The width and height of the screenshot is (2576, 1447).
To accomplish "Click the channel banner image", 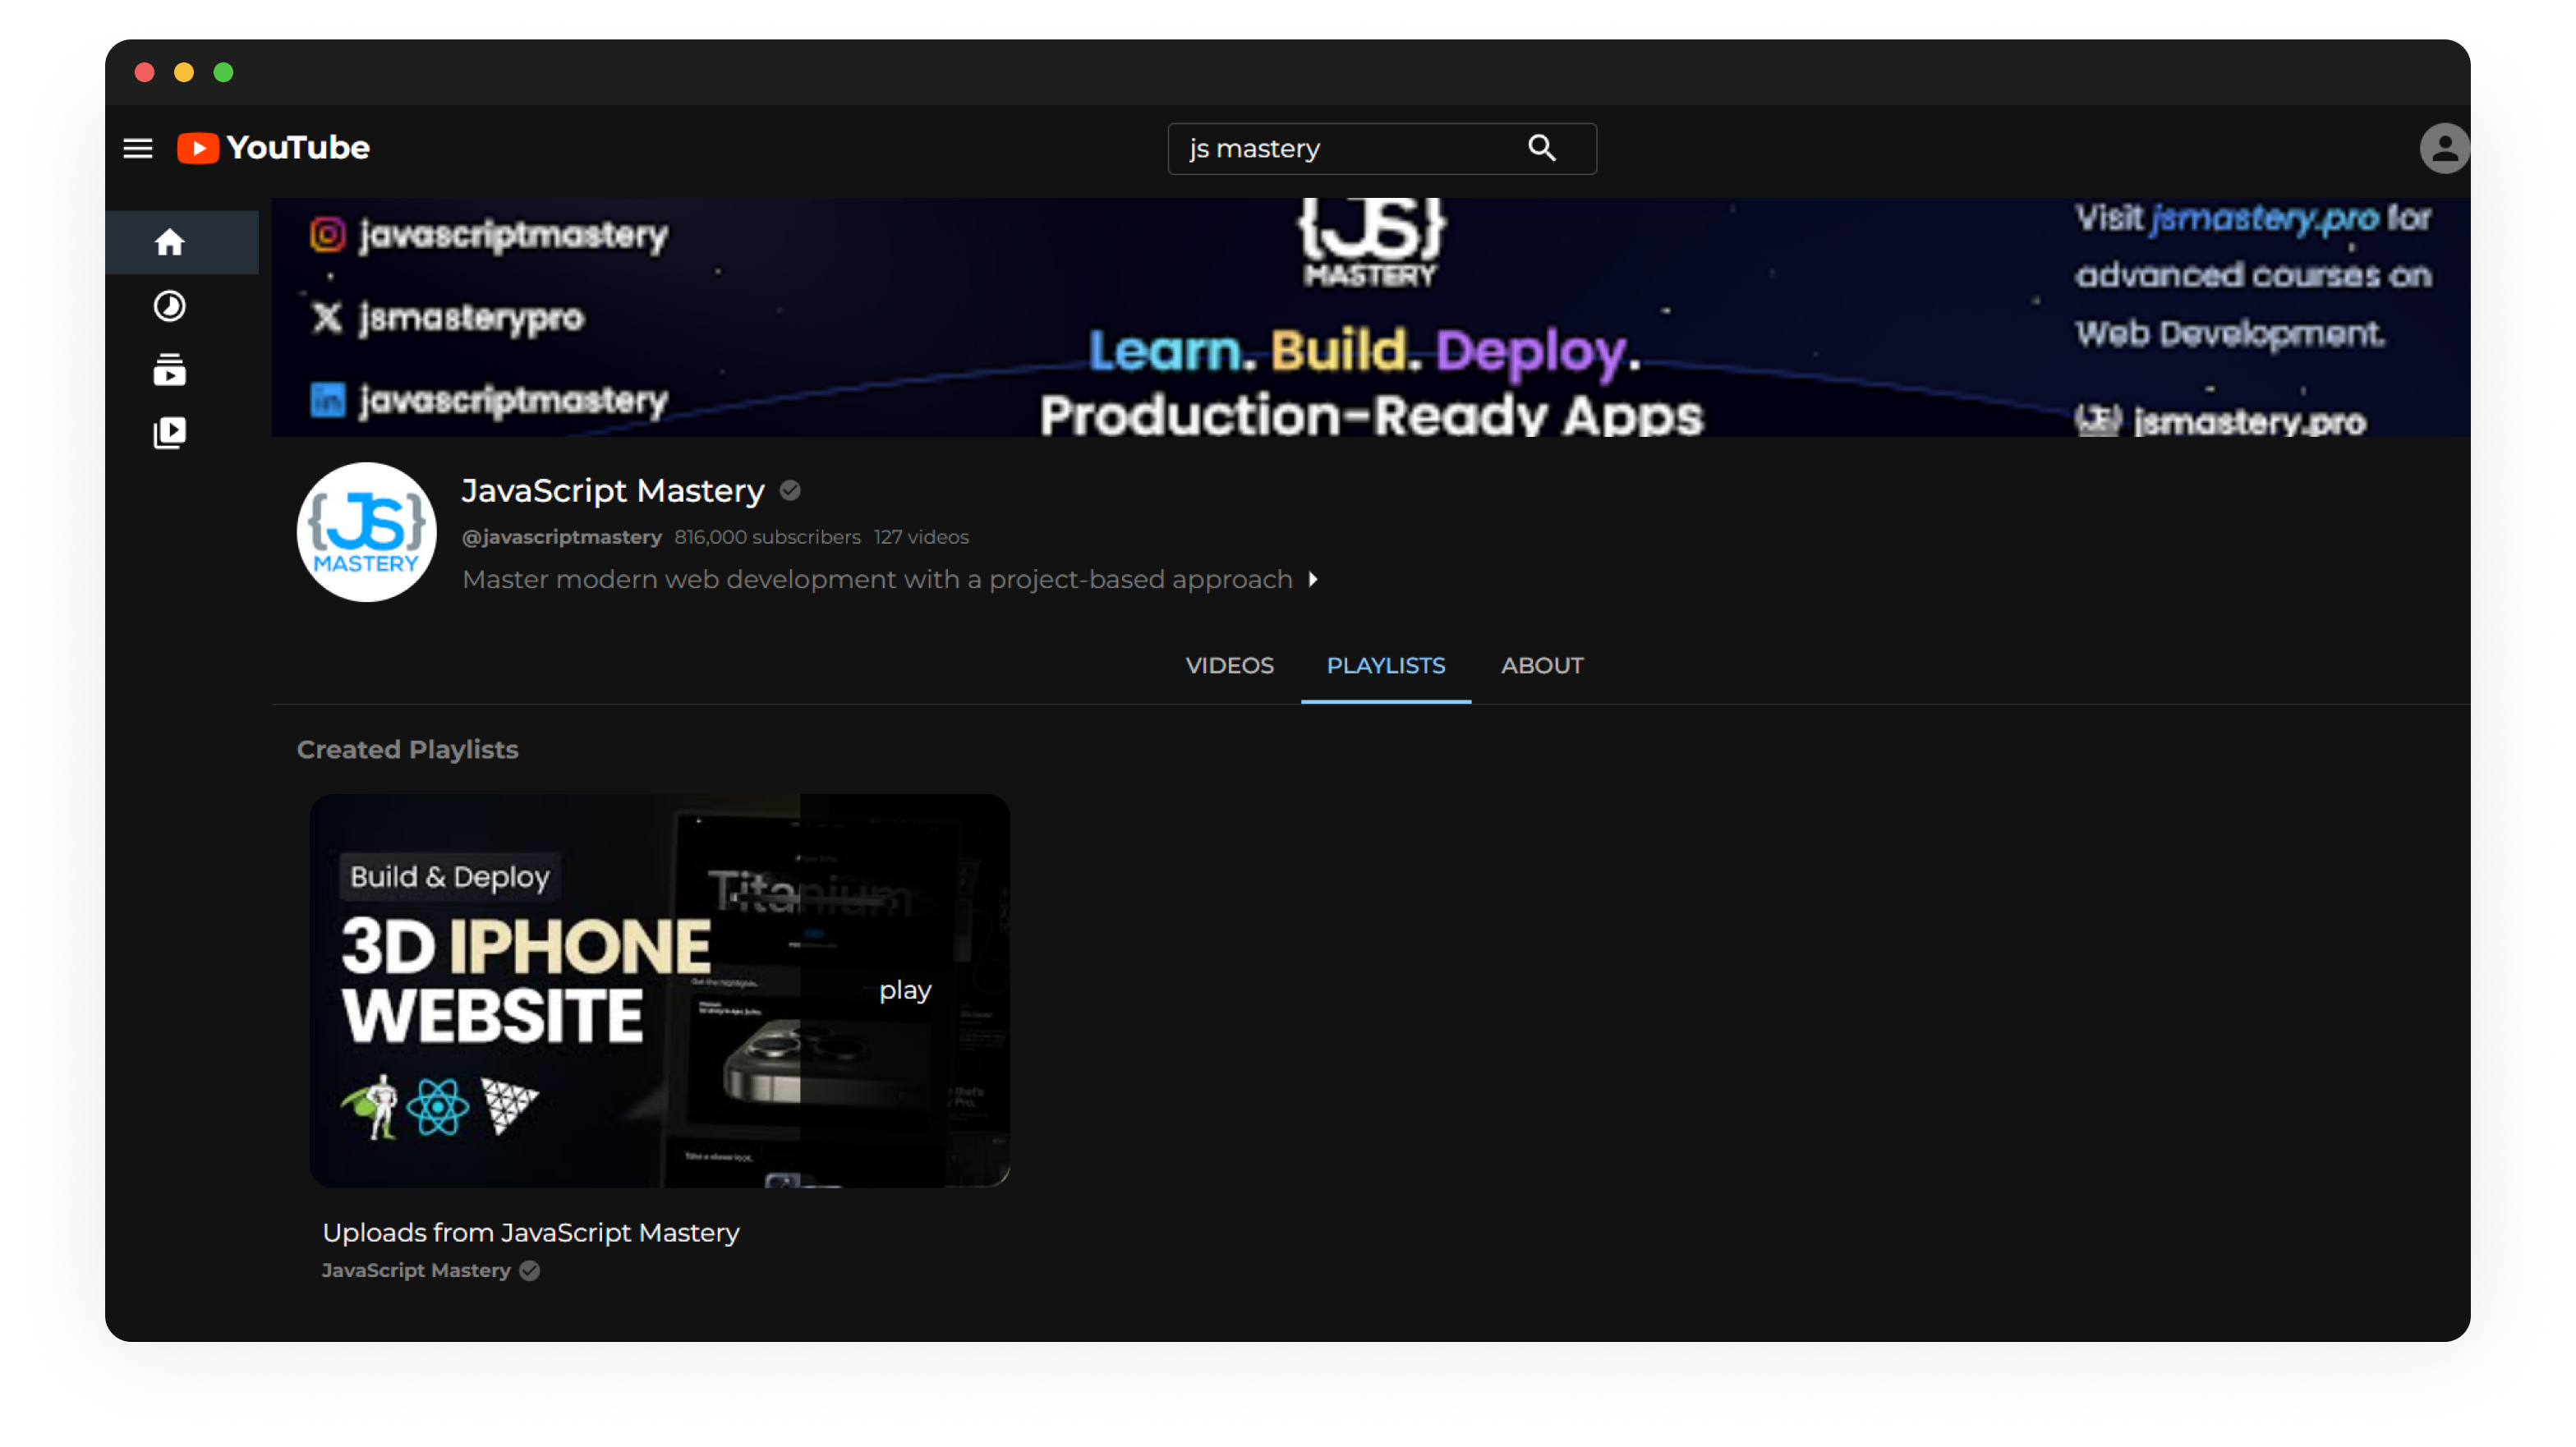I will pos(1371,317).
